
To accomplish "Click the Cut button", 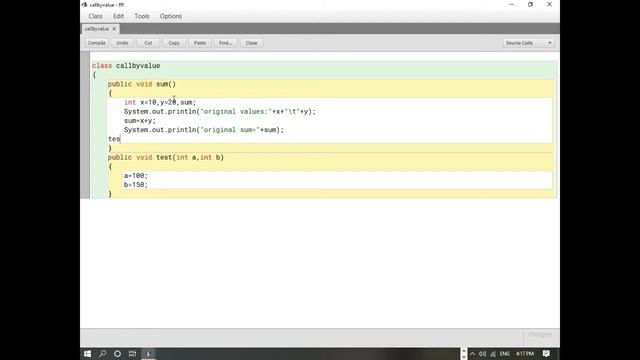I will click(148, 43).
